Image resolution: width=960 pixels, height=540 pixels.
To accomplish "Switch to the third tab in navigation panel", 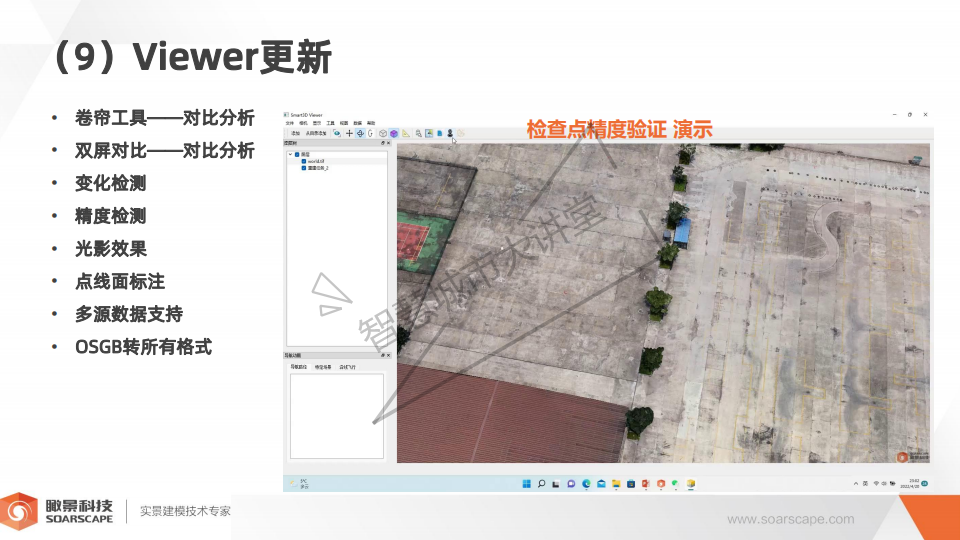I will [347, 367].
